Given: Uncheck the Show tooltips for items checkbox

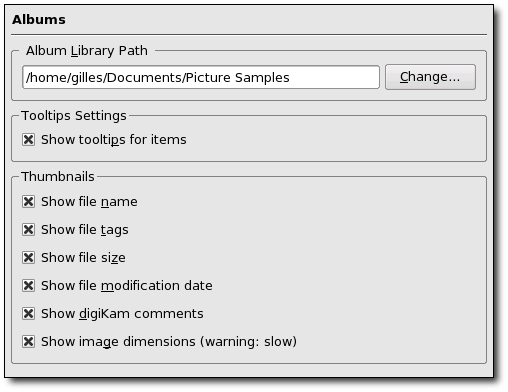Looking at the screenshot, I should [x=28, y=139].
